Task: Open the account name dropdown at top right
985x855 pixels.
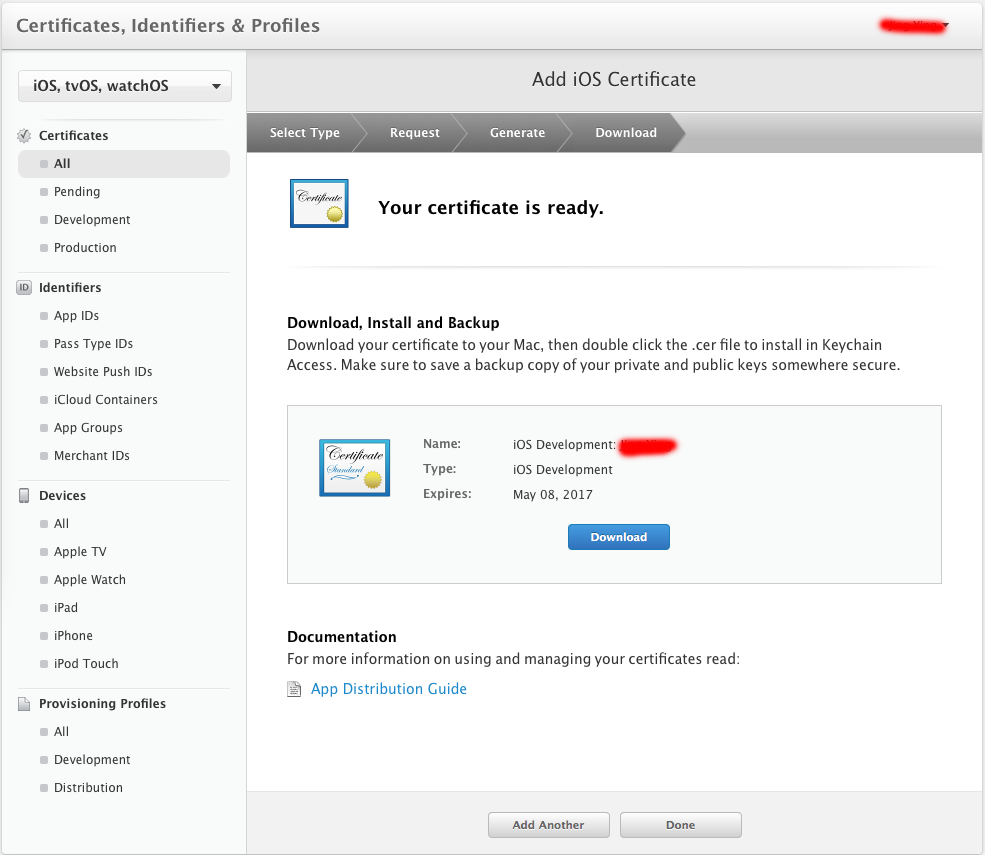Action: 914,26
